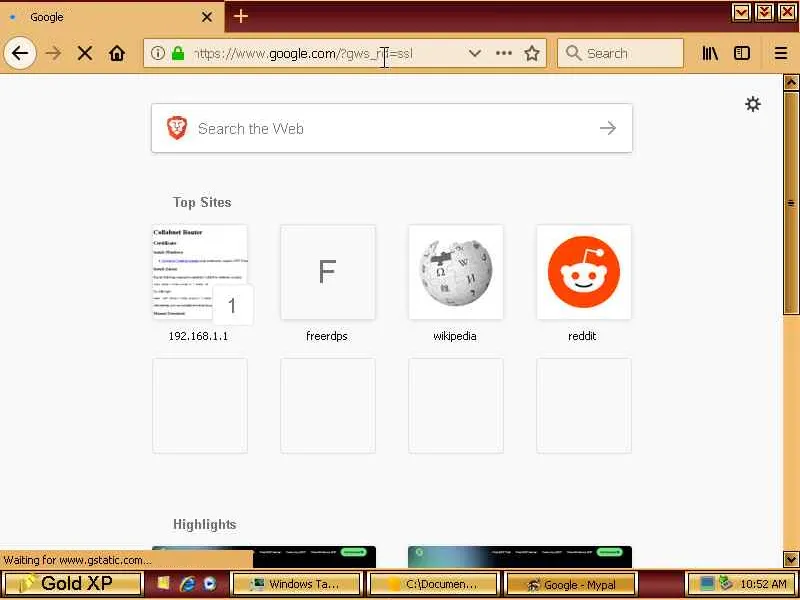Click the Highlights heading

[x=205, y=524]
